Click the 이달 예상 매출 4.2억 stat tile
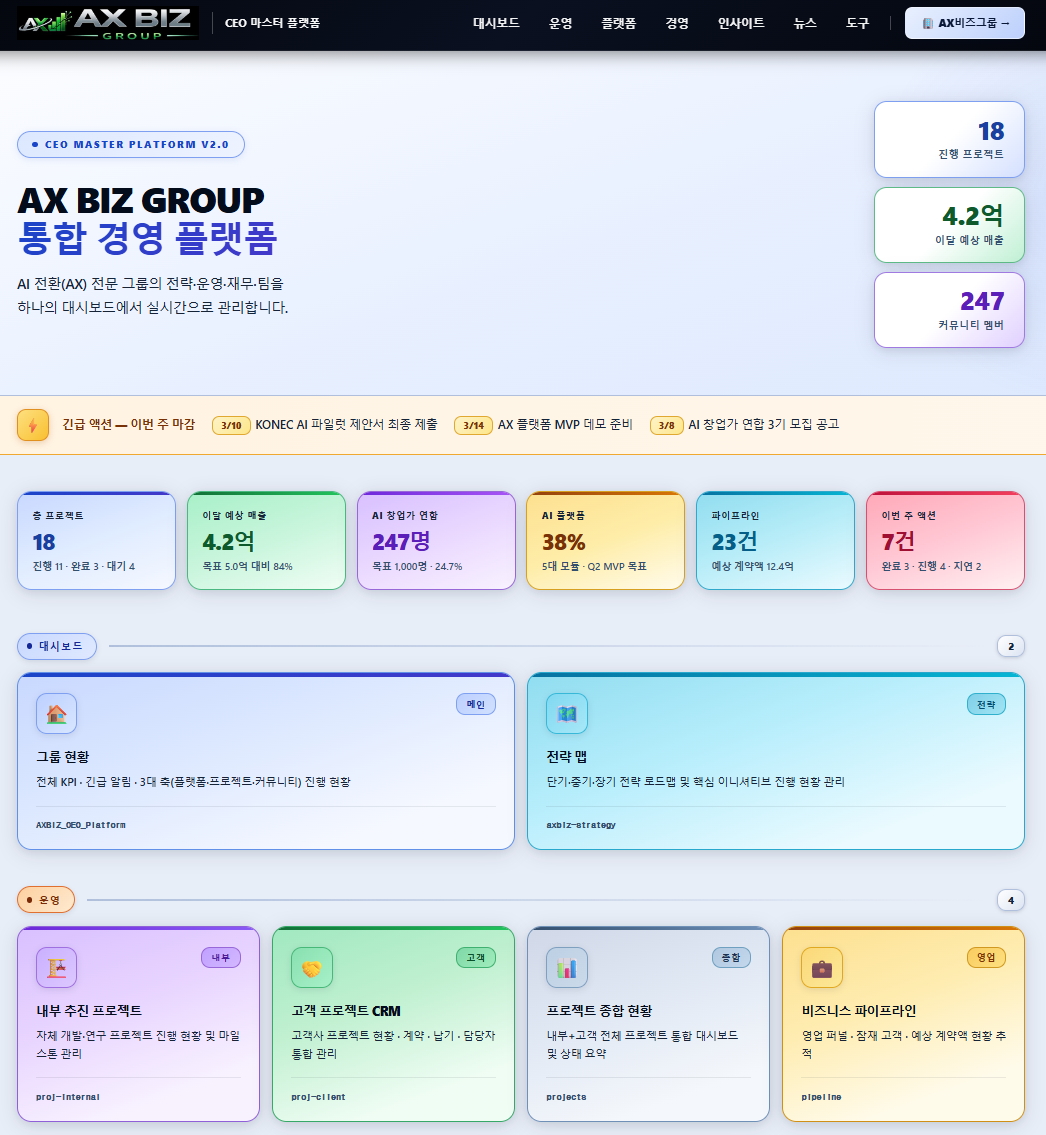 (265, 541)
